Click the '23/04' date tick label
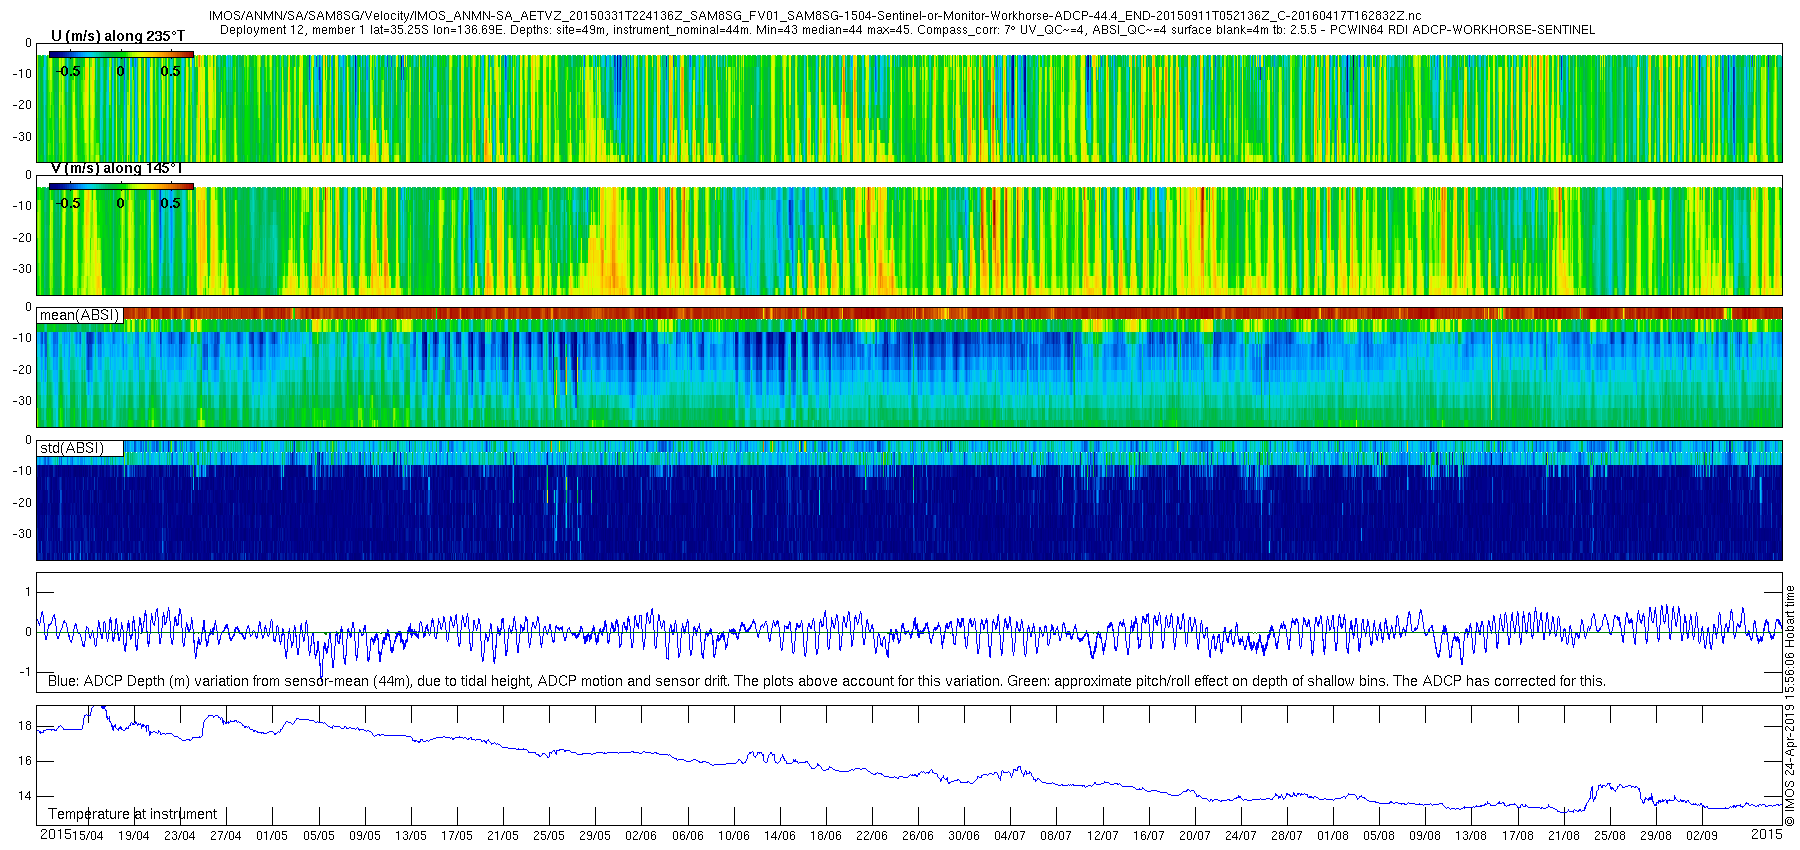 coord(180,836)
